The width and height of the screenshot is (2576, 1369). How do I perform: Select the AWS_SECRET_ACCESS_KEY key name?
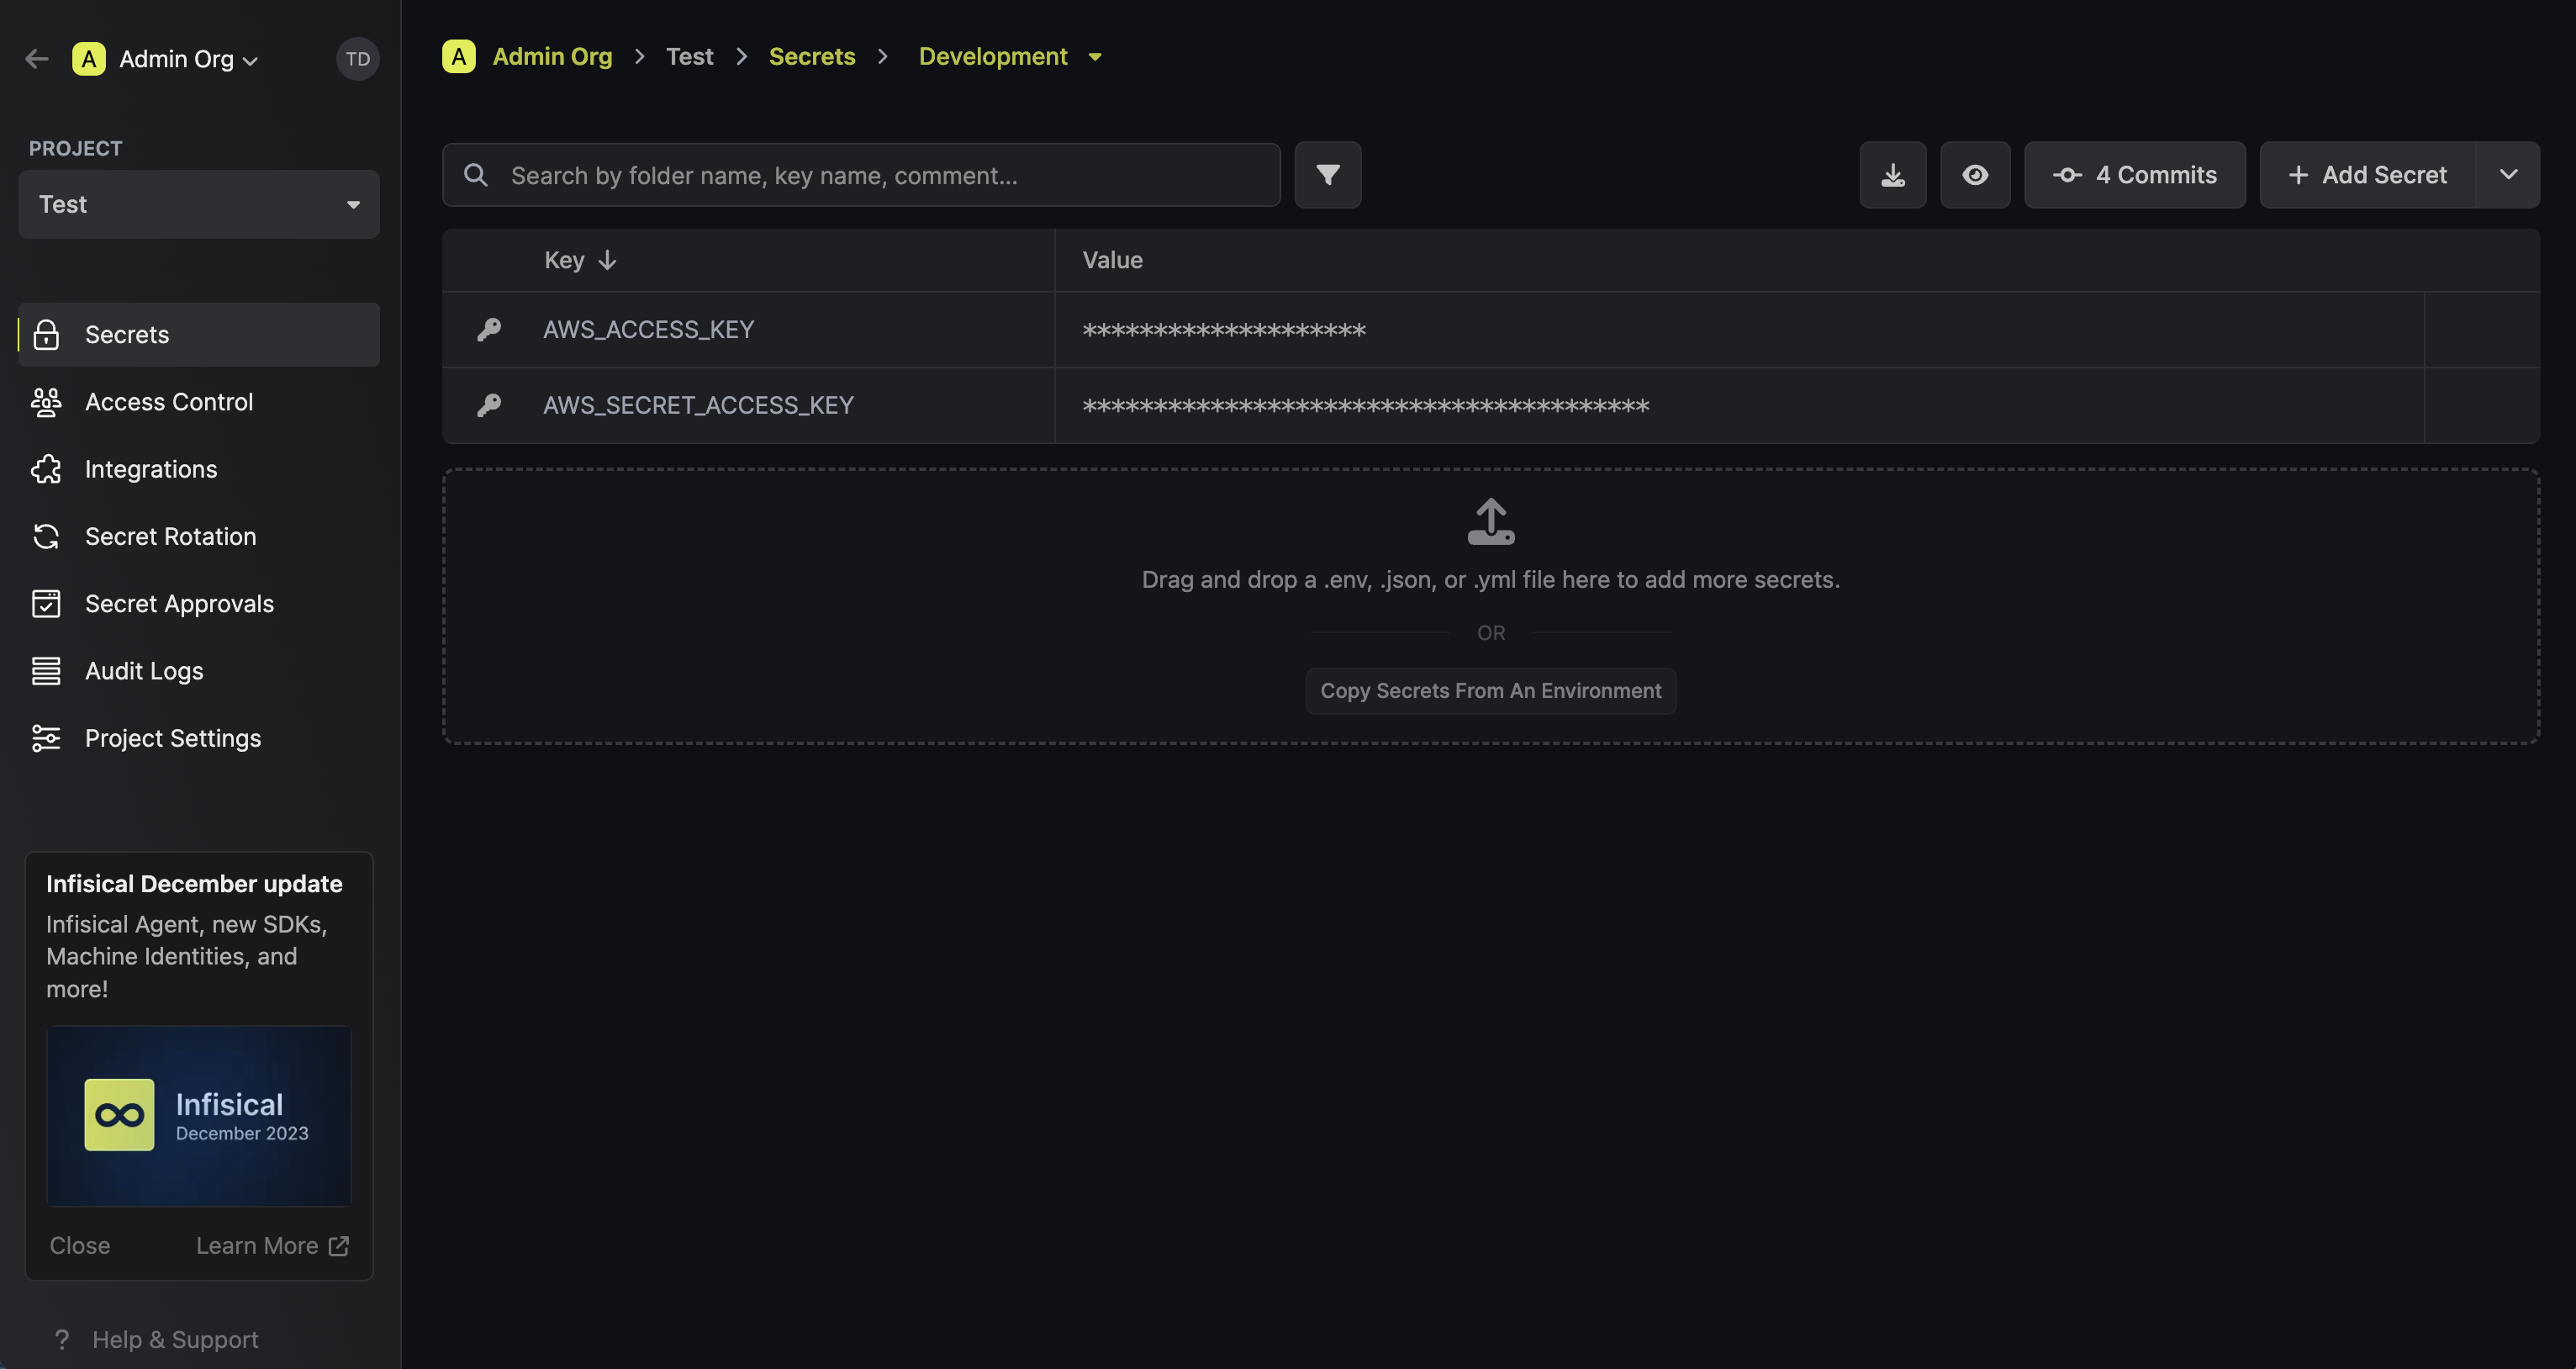point(698,405)
